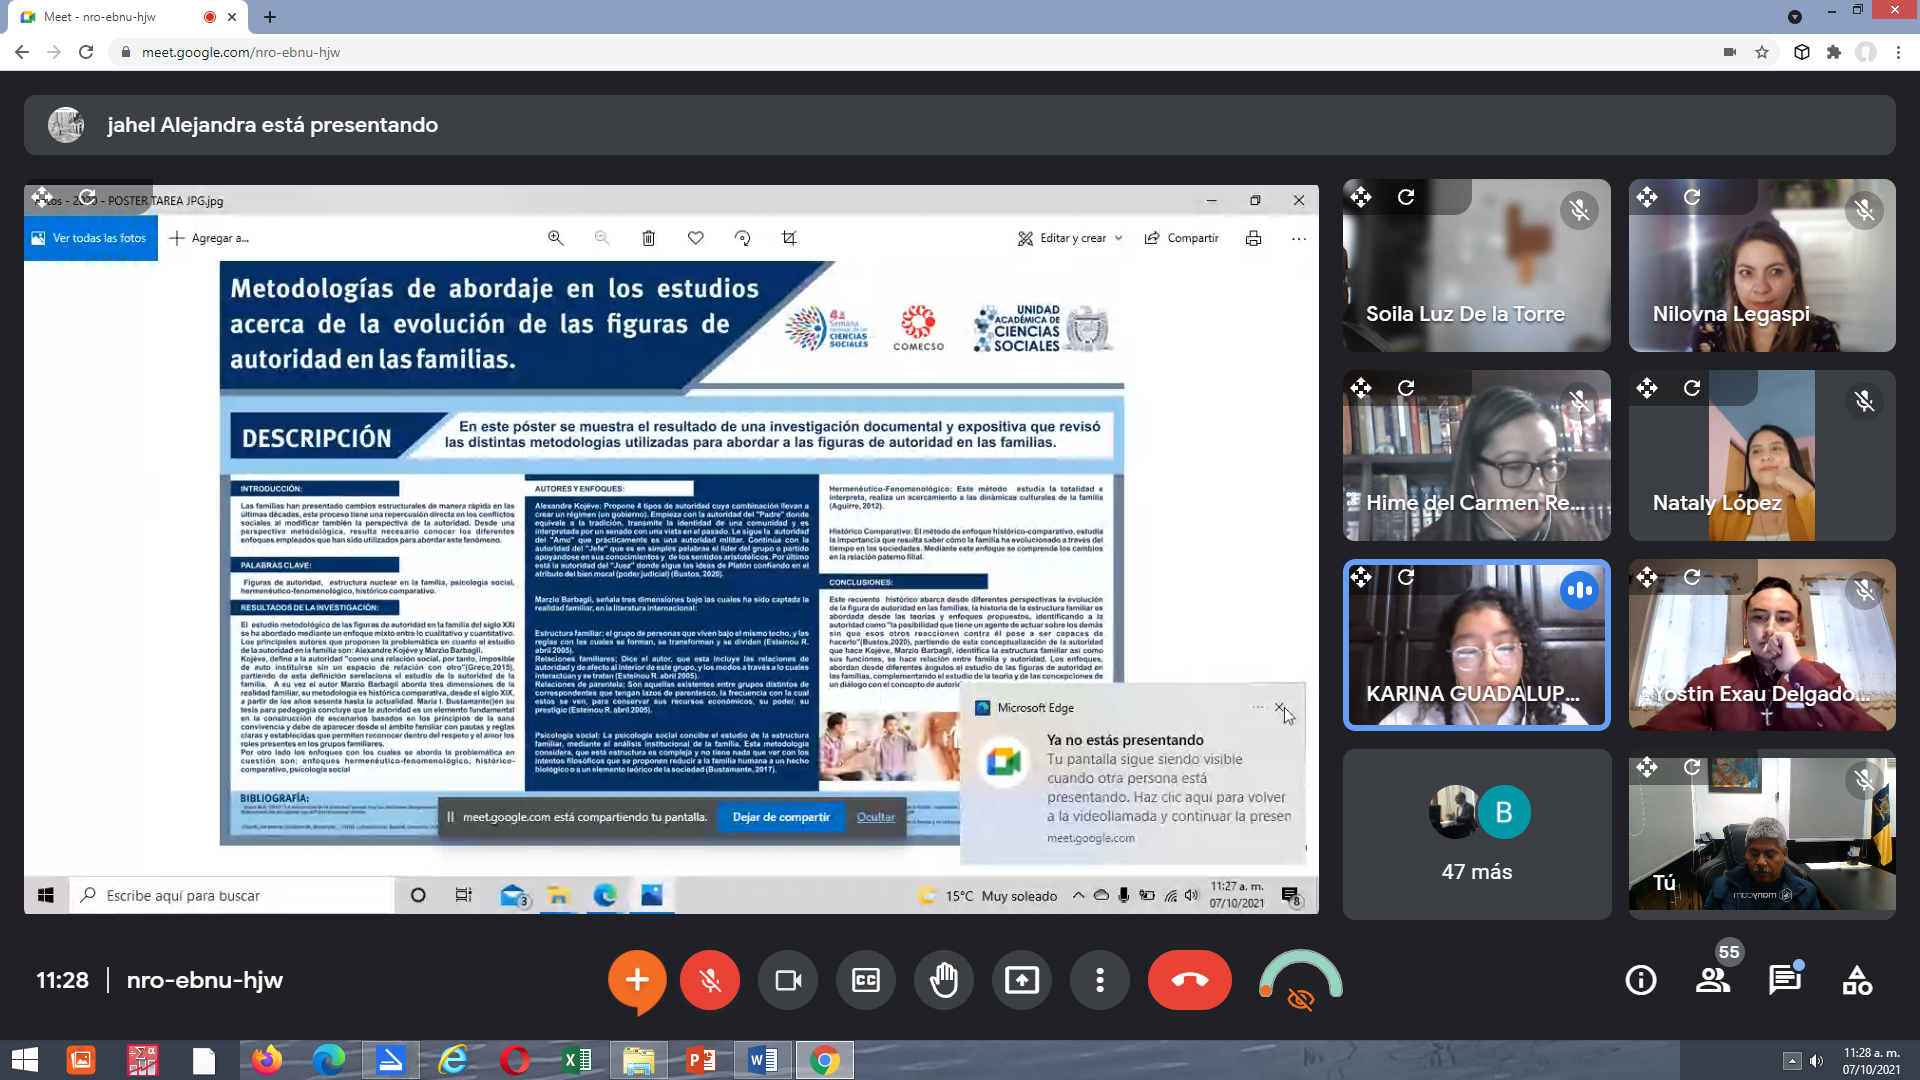Image resolution: width=1920 pixels, height=1080 pixels.
Task: Show everyone participants panel
Action: pyautogui.click(x=1713, y=980)
